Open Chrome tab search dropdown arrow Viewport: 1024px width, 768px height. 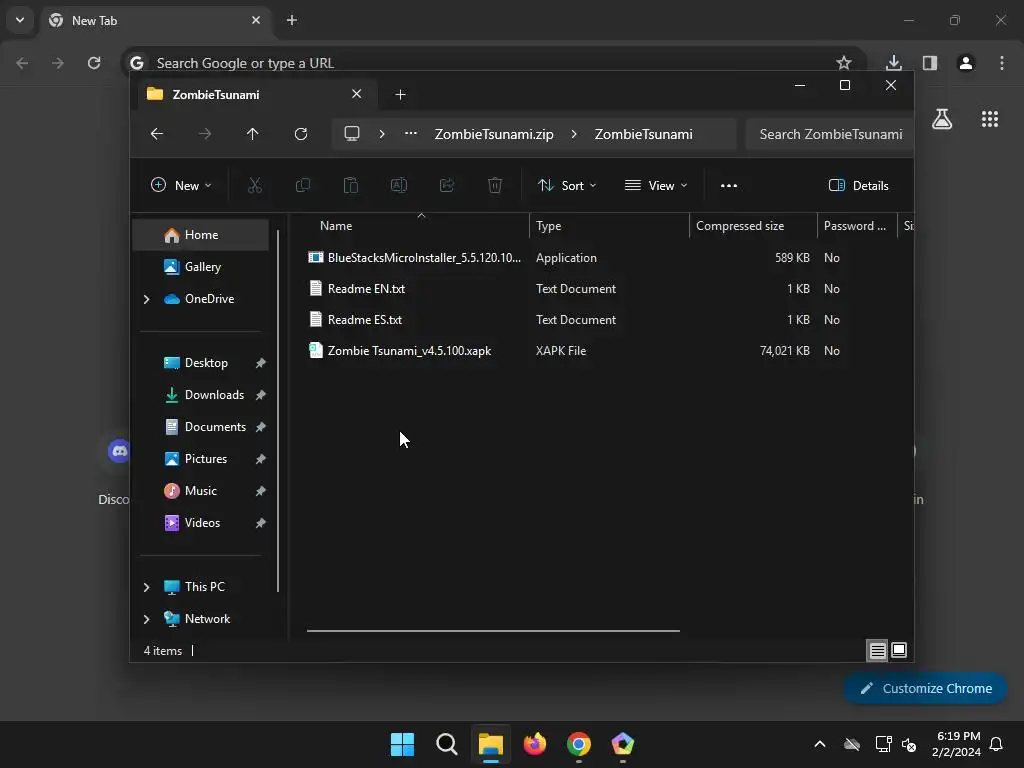pyautogui.click(x=20, y=20)
